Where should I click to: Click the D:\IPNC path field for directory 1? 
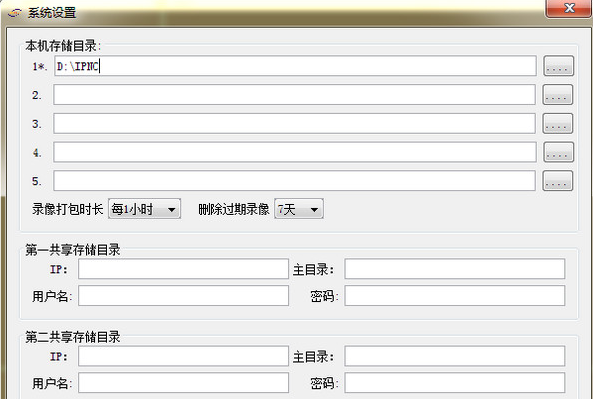click(295, 66)
